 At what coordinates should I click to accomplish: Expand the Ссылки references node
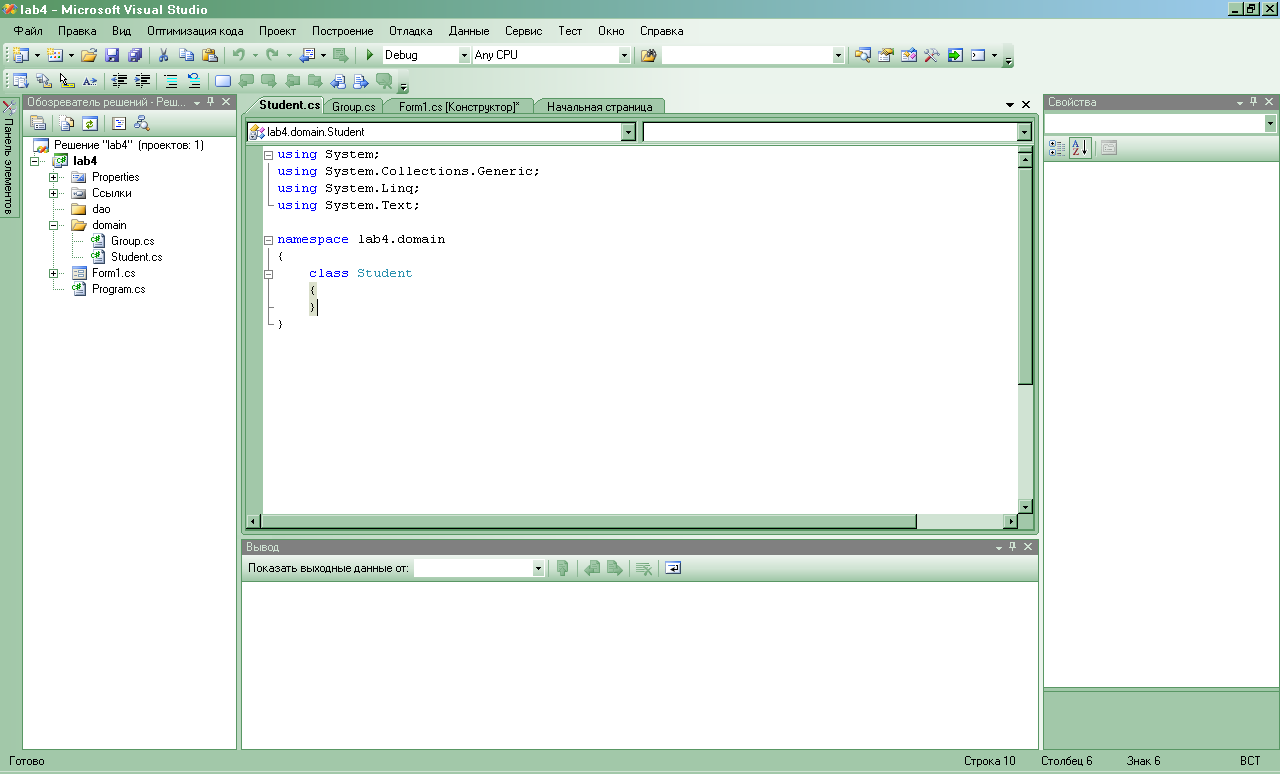point(53,193)
